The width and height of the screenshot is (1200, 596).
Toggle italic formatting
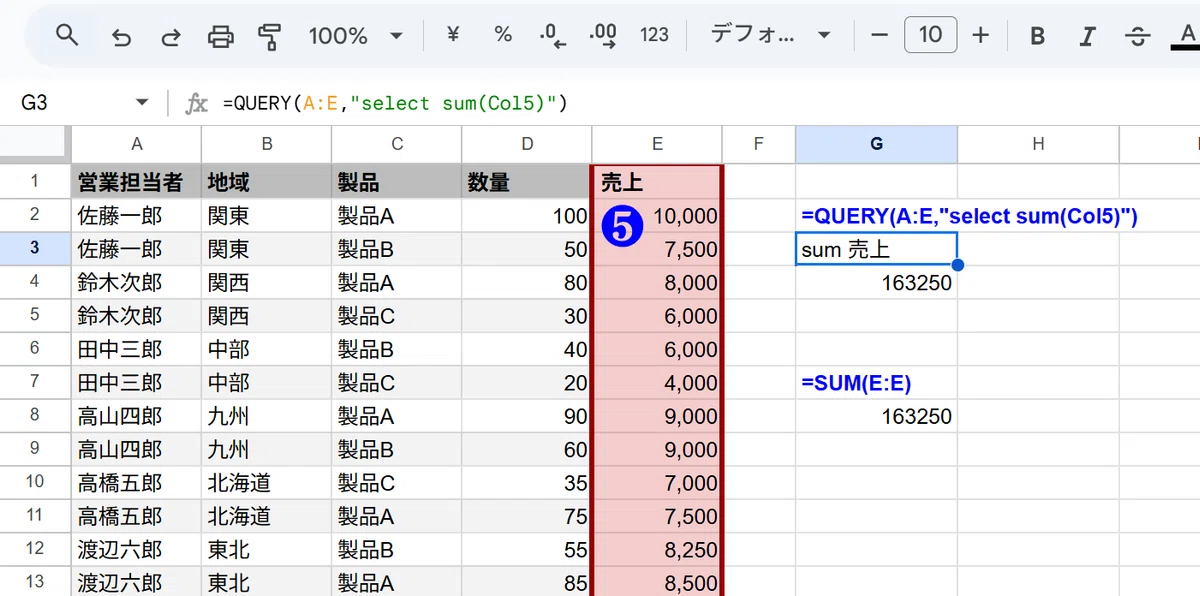pyautogui.click(x=1087, y=37)
